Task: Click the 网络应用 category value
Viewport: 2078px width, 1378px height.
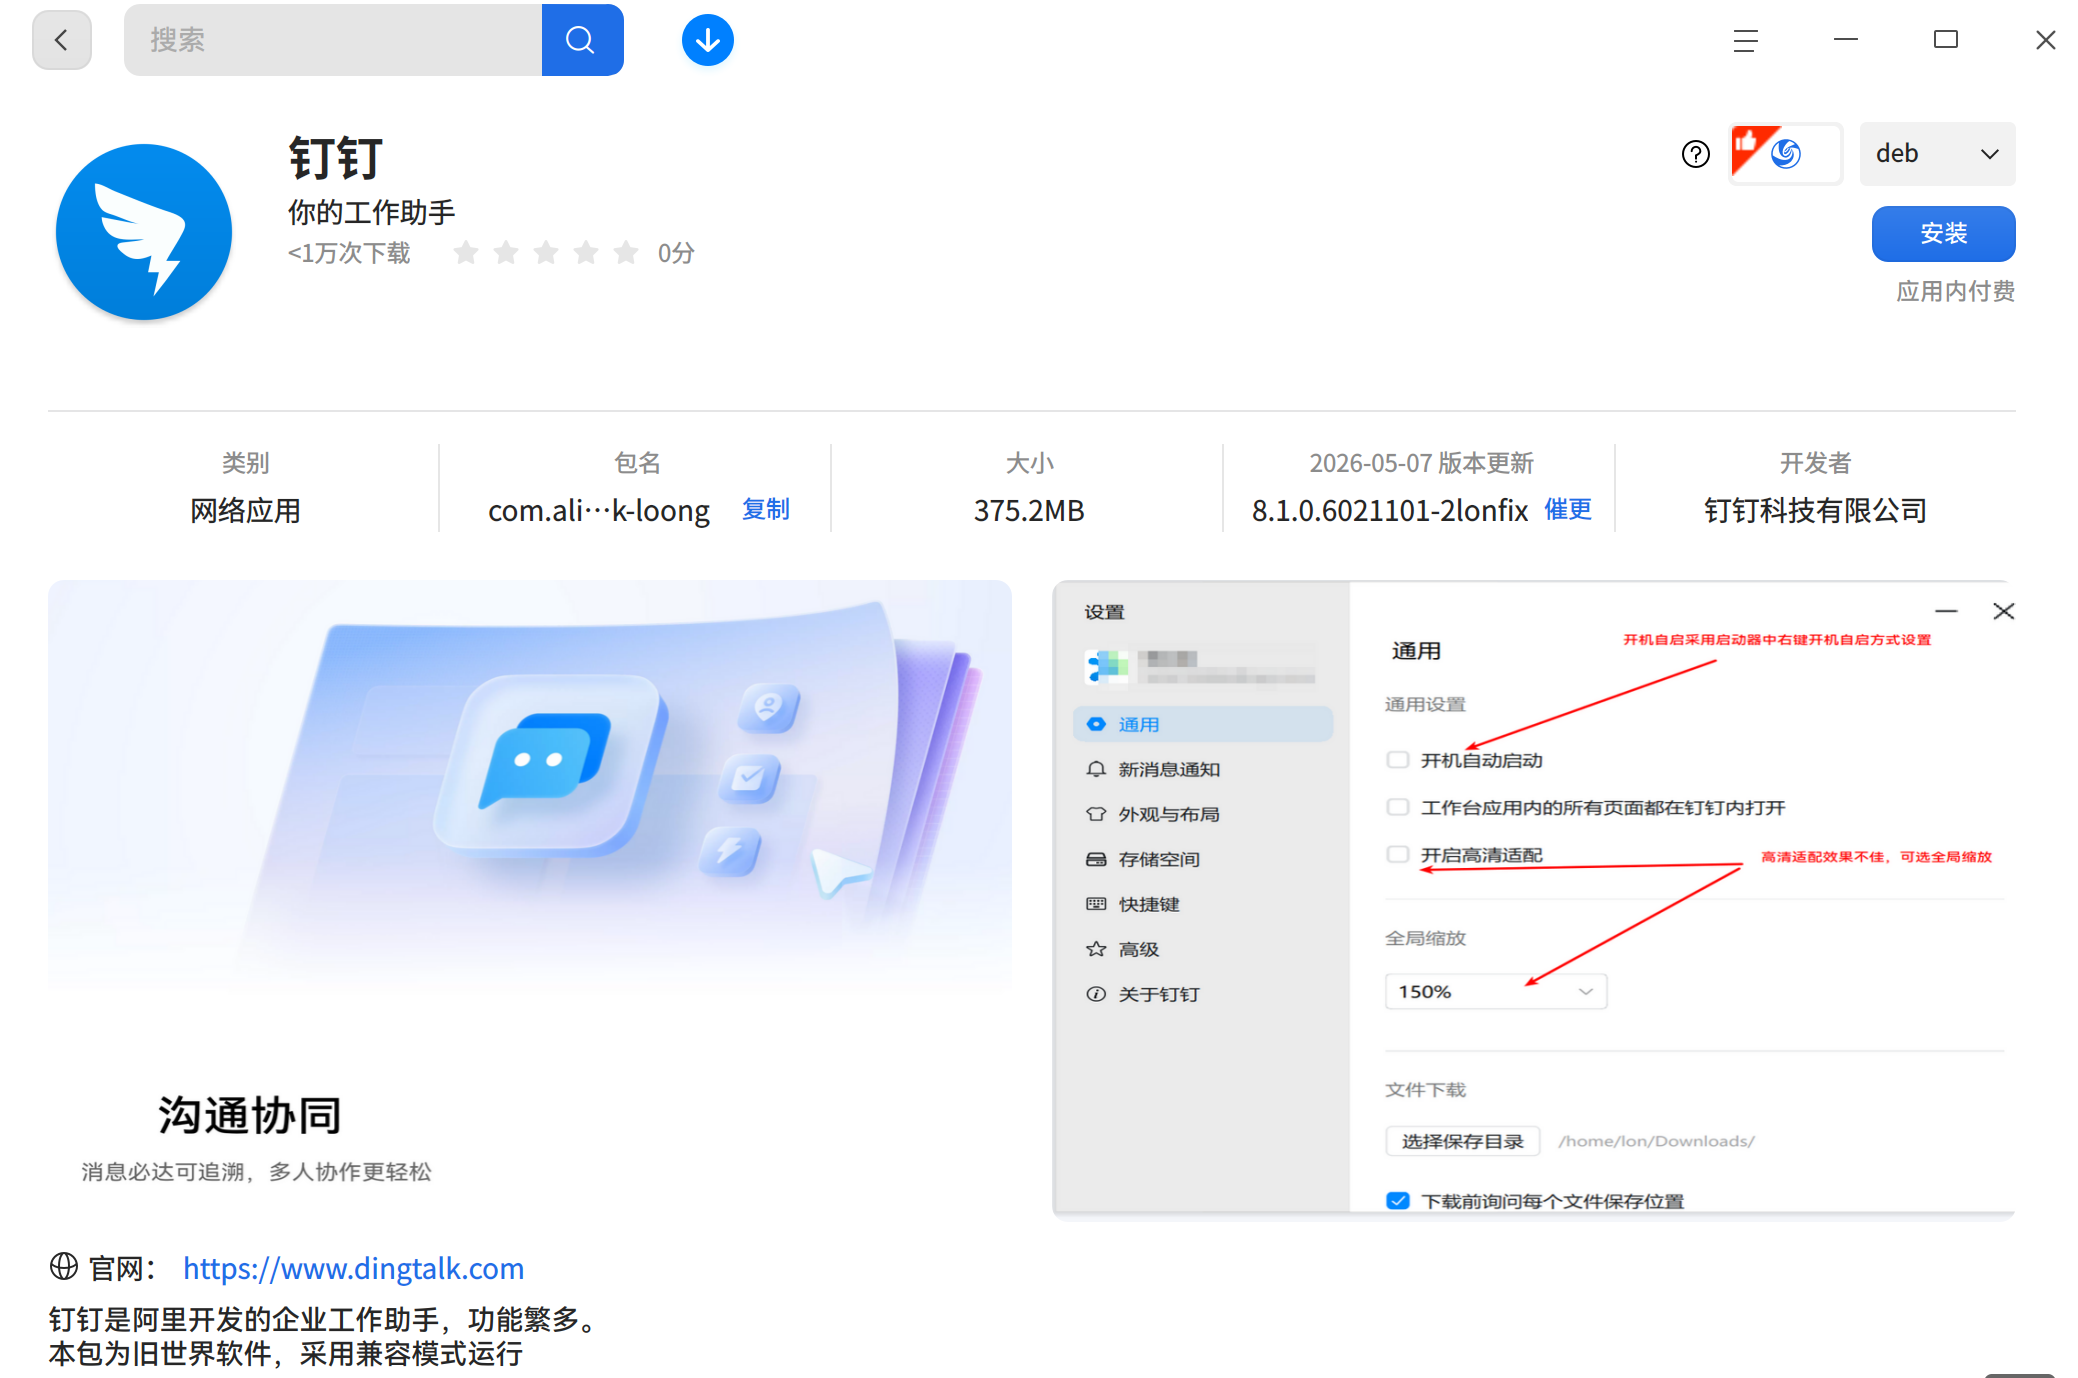Action: pyautogui.click(x=245, y=510)
